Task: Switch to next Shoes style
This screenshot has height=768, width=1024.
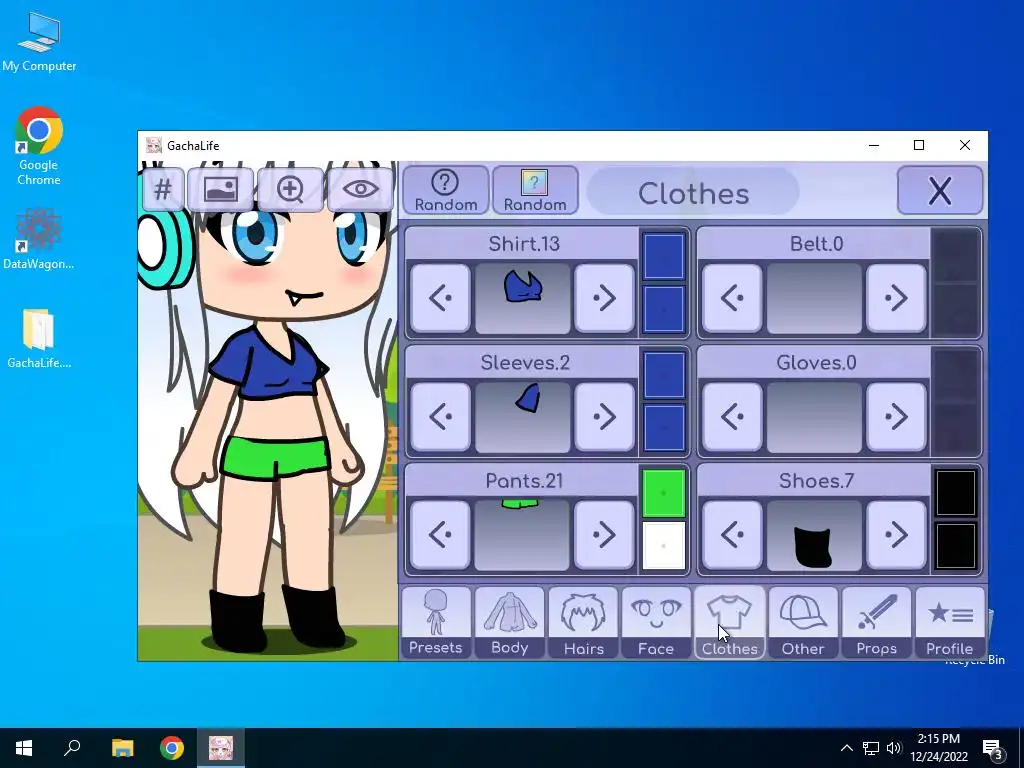Action: coord(896,535)
